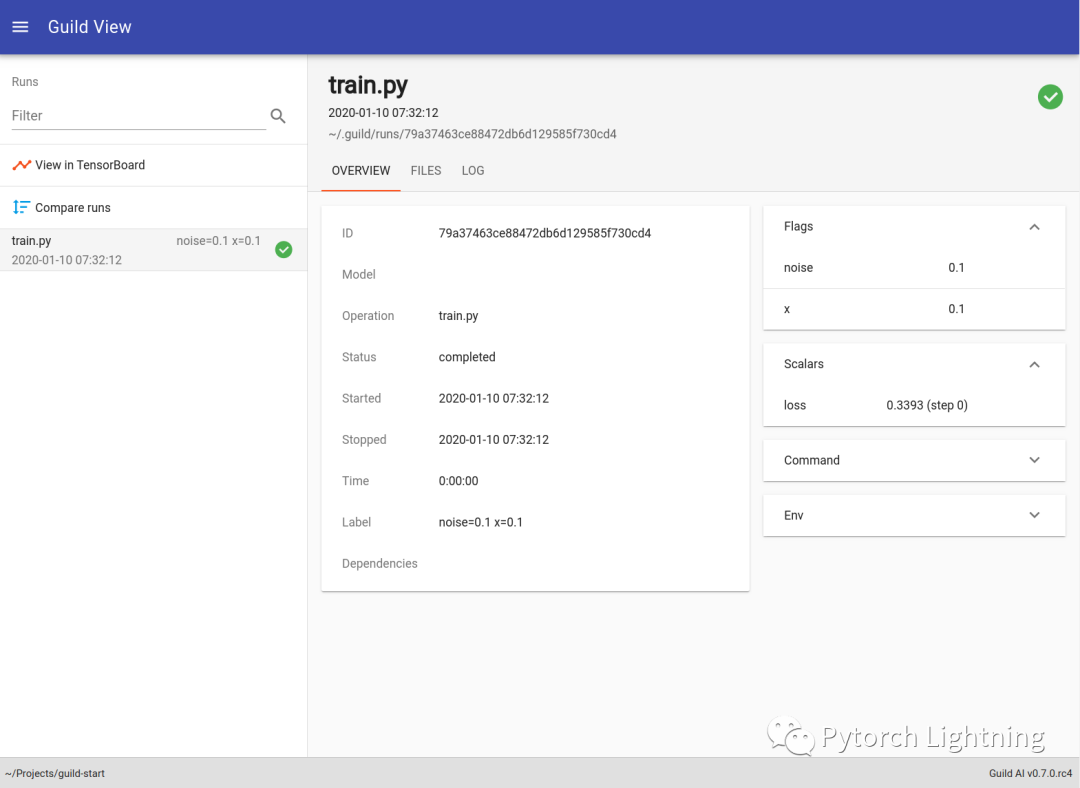Click the Flags panel header title
1080x788 pixels.
tap(798, 227)
